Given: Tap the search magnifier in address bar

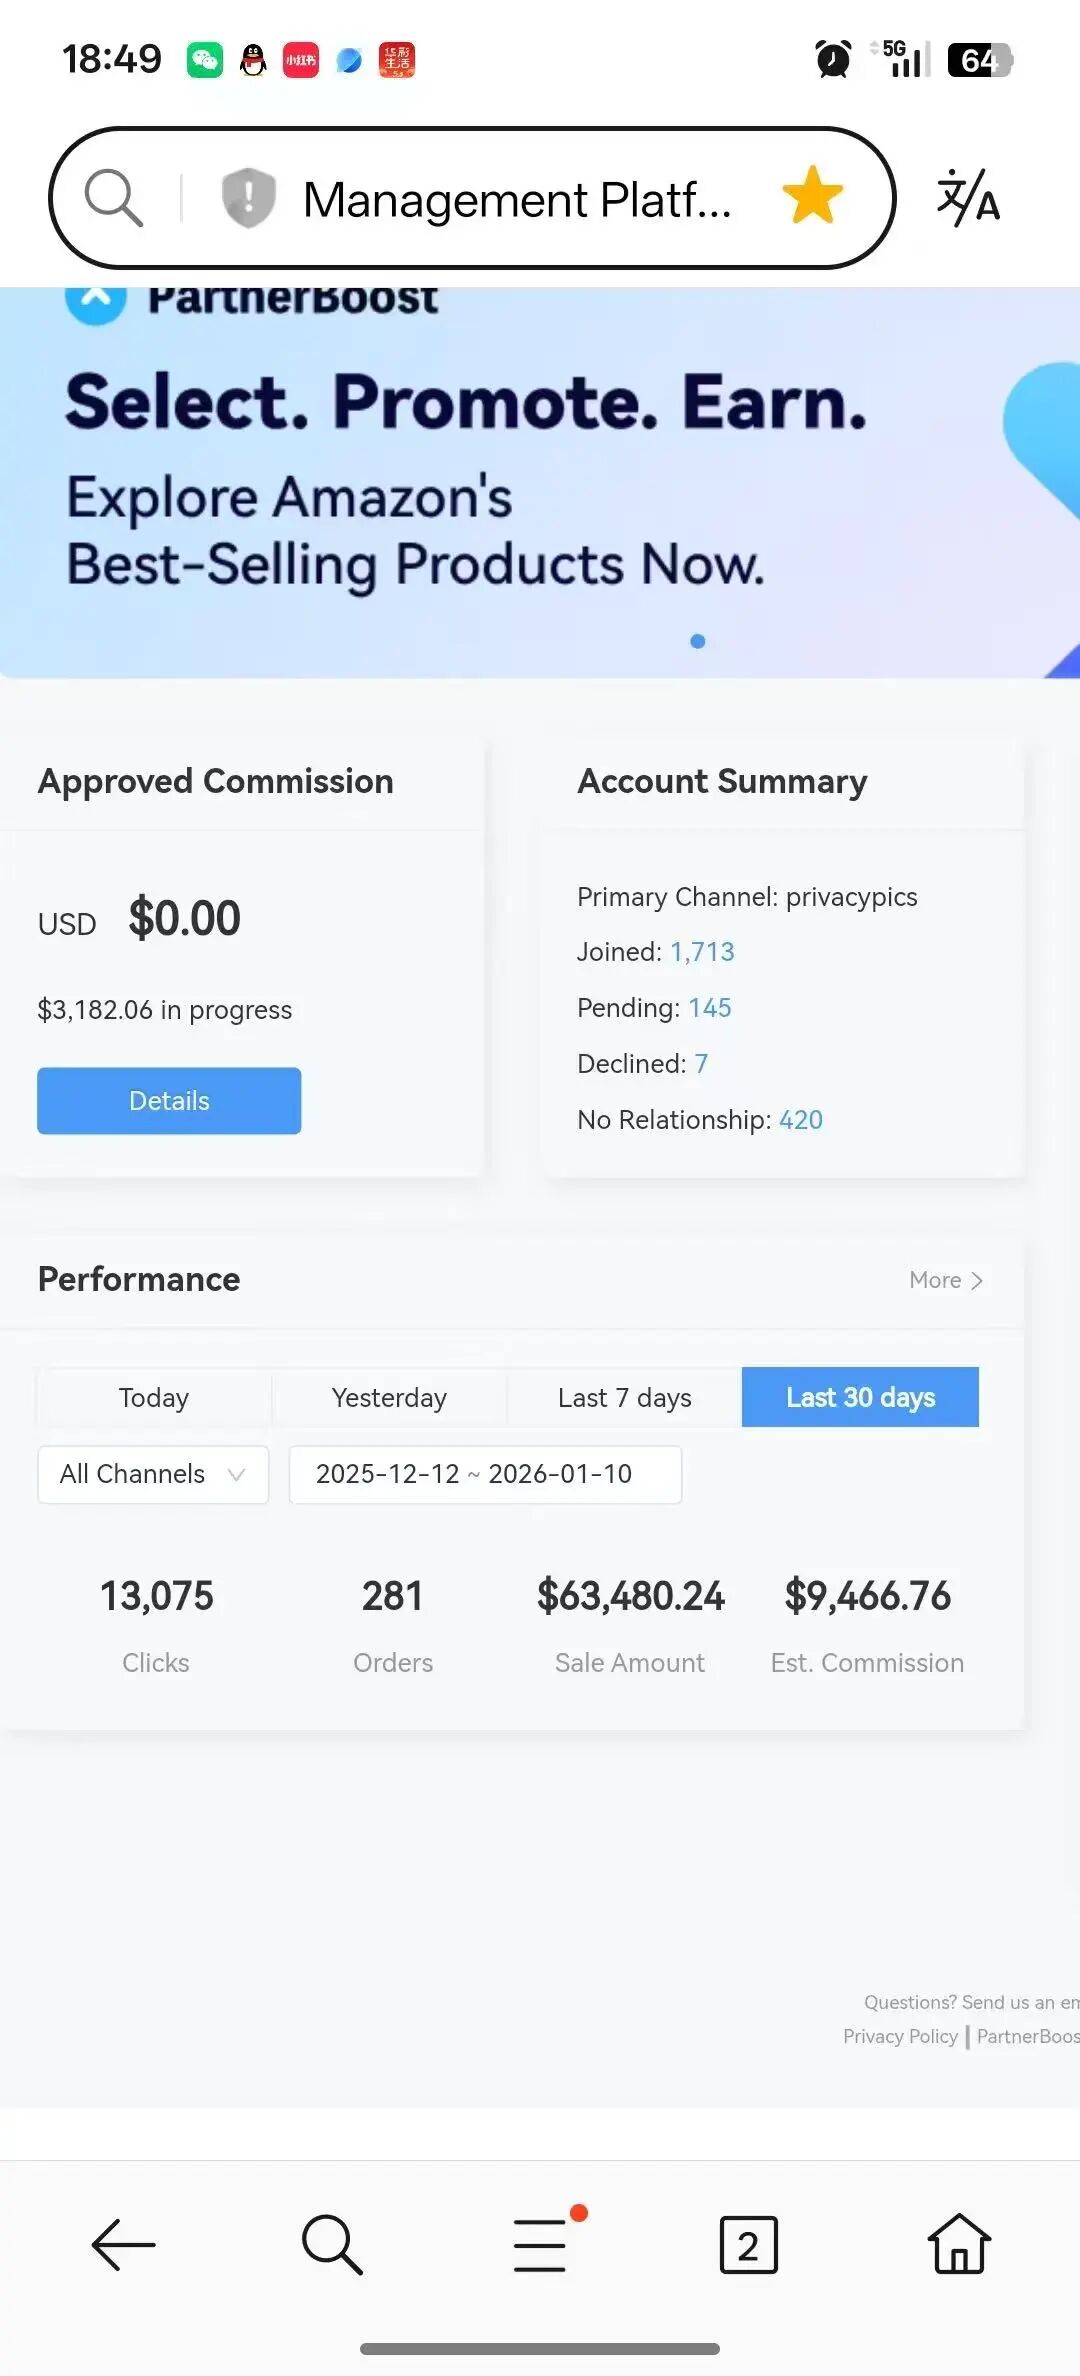Looking at the screenshot, I should point(113,197).
